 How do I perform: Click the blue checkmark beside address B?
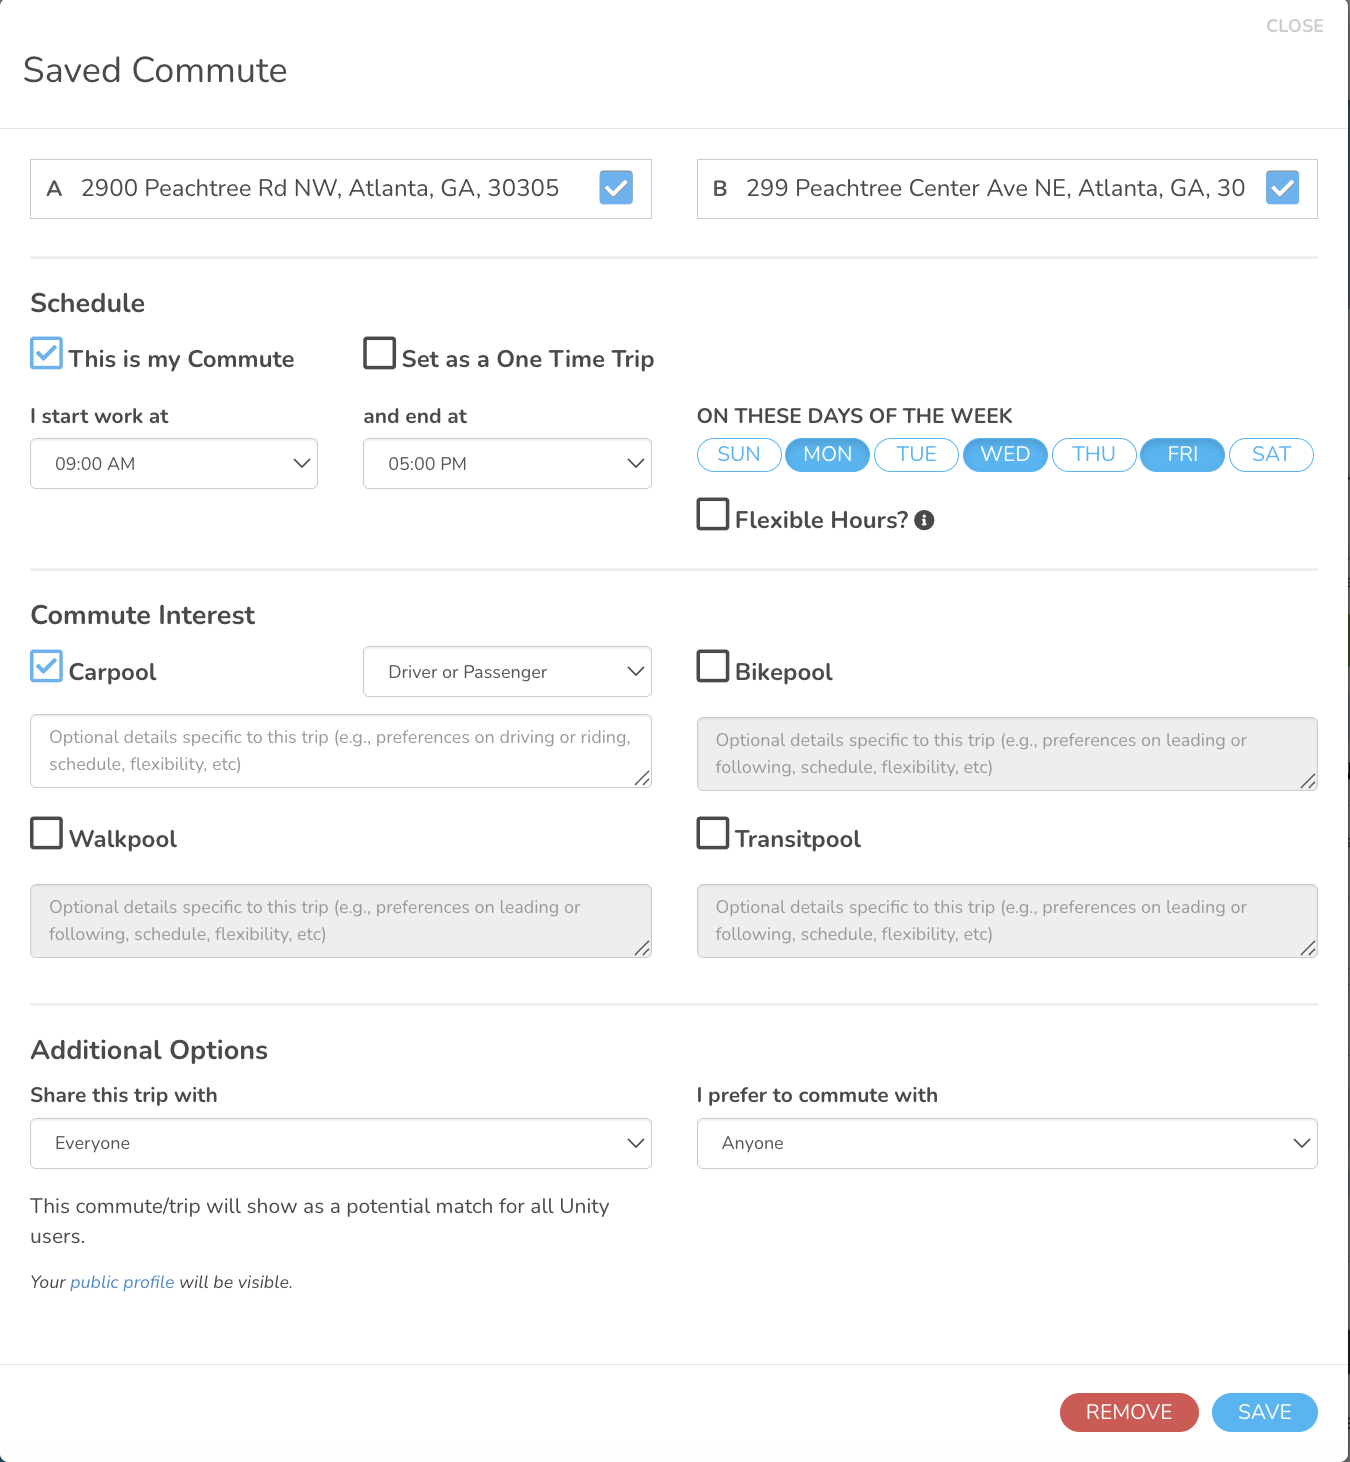click(1282, 188)
